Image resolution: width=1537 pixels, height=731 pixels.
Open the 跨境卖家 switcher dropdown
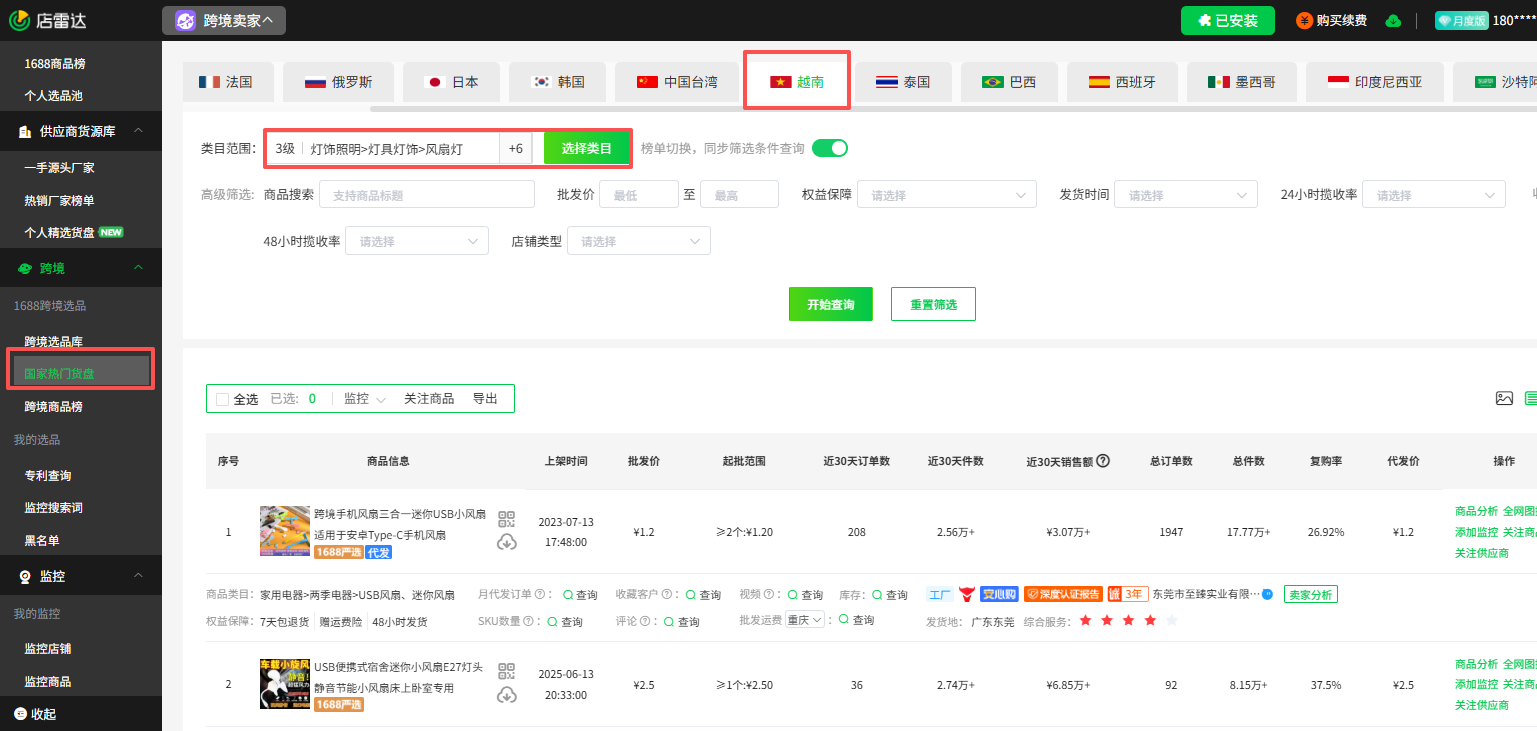(224, 20)
